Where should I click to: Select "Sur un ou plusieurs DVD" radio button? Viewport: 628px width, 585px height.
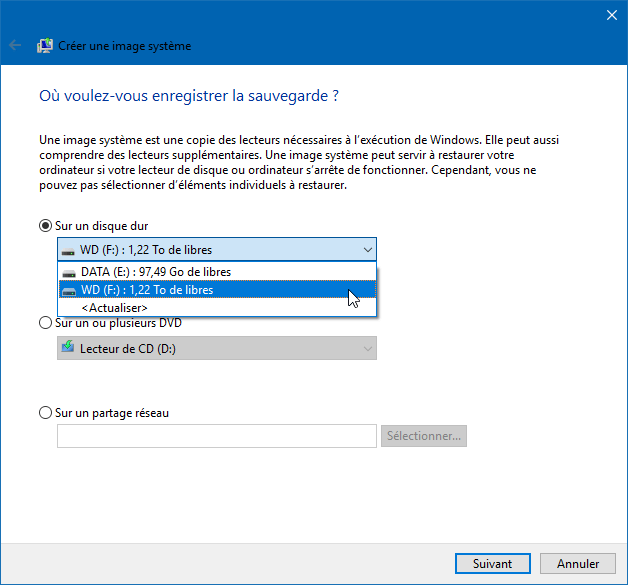pos(45,323)
